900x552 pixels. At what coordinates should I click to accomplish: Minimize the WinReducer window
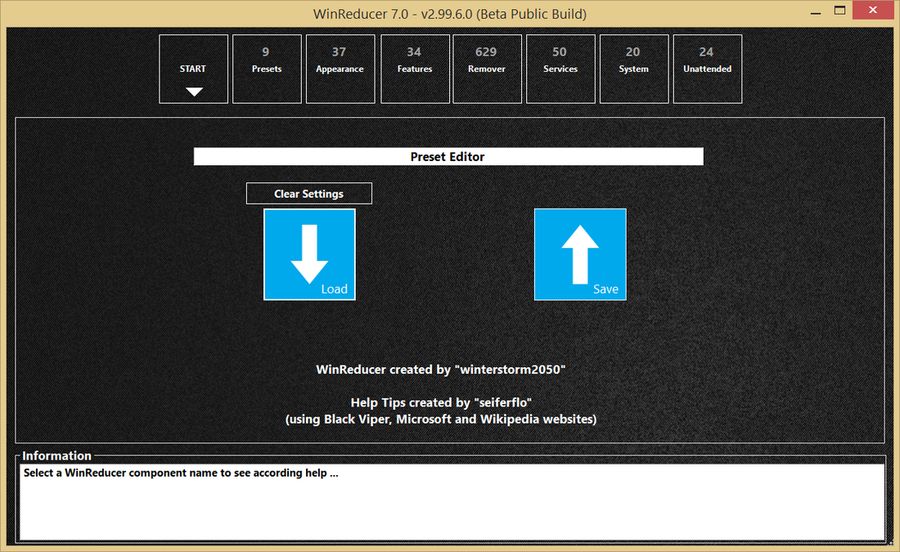(816, 11)
